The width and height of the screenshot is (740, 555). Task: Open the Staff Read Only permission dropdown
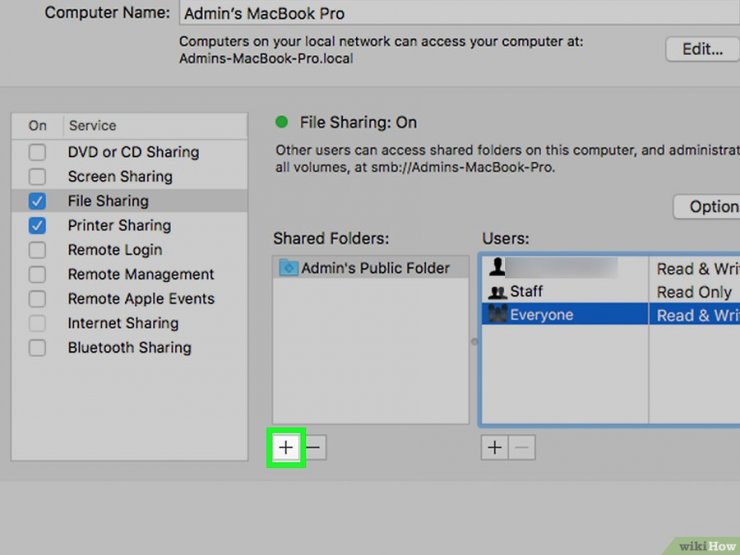pyautogui.click(x=694, y=292)
